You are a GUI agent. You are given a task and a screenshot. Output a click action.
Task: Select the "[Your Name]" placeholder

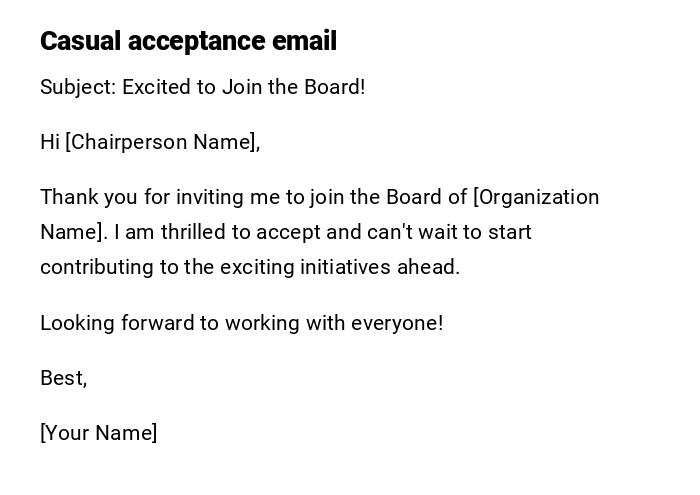tap(98, 433)
